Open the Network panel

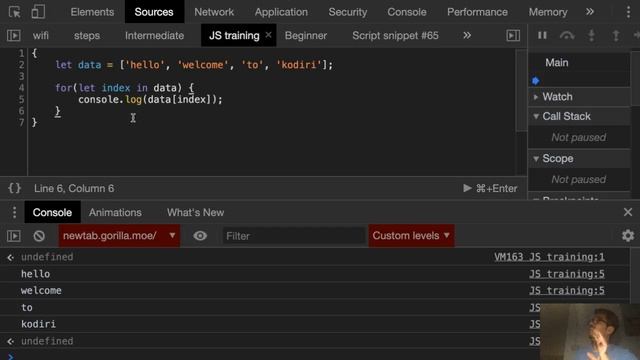(214, 12)
